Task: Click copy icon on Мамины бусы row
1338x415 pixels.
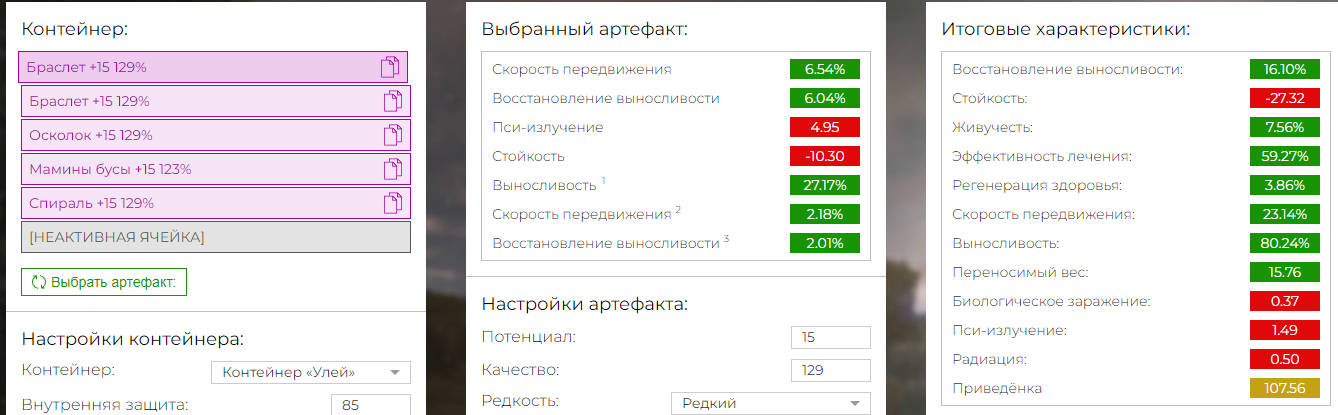Action: point(393,169)
